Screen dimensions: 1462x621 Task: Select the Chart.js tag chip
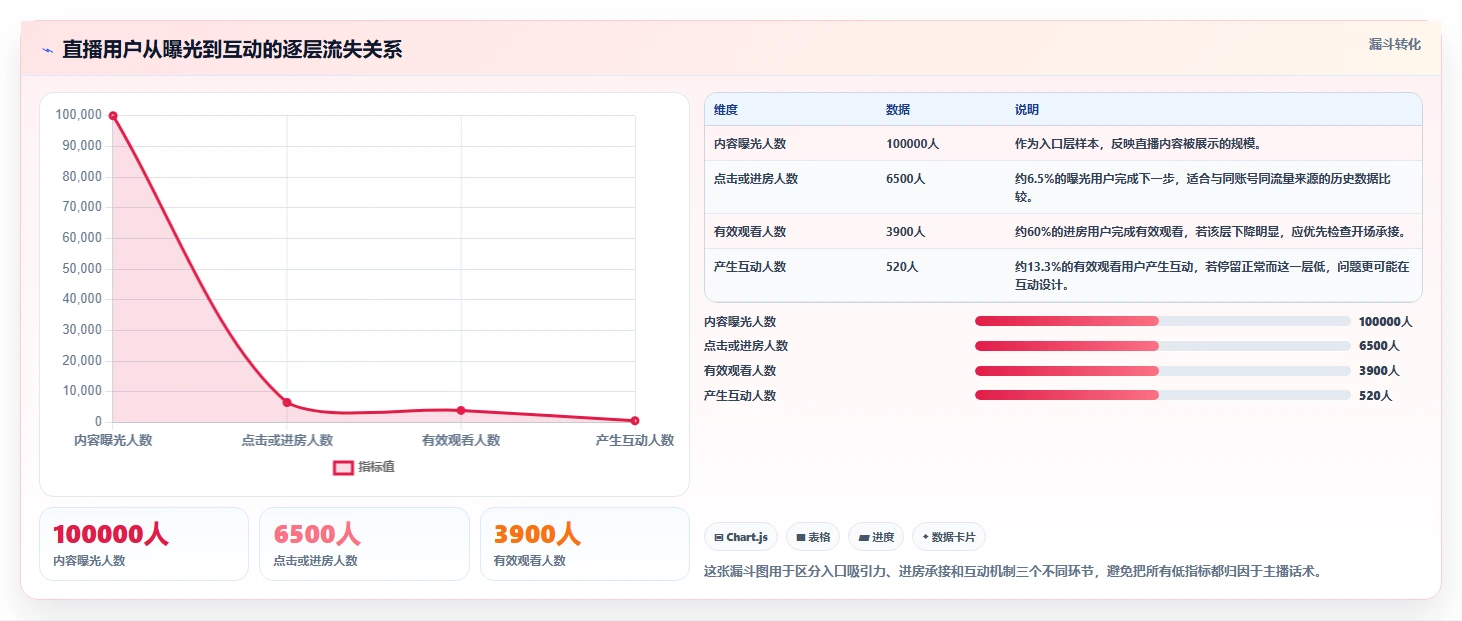(741, 537)
